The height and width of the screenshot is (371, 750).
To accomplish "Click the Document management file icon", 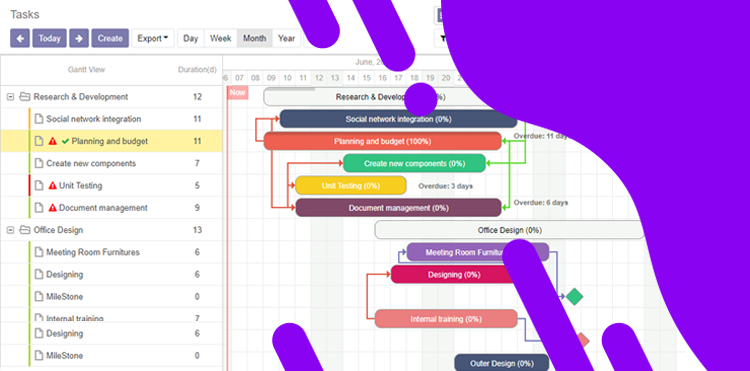I will pyautogui.click(x=39, y=208).
